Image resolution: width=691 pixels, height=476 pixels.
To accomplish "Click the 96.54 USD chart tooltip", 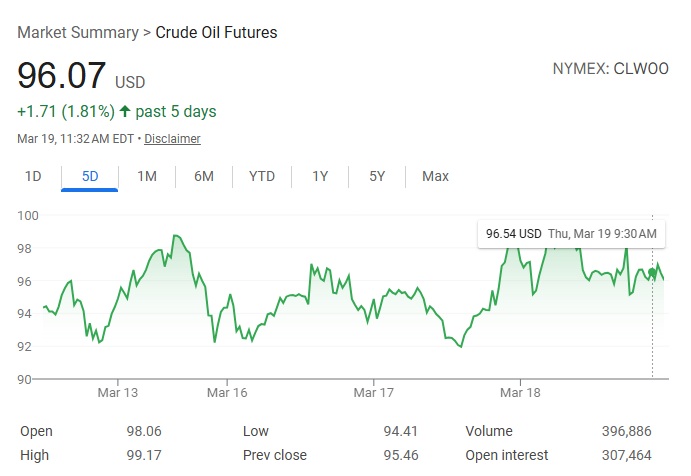I will 571,234.
